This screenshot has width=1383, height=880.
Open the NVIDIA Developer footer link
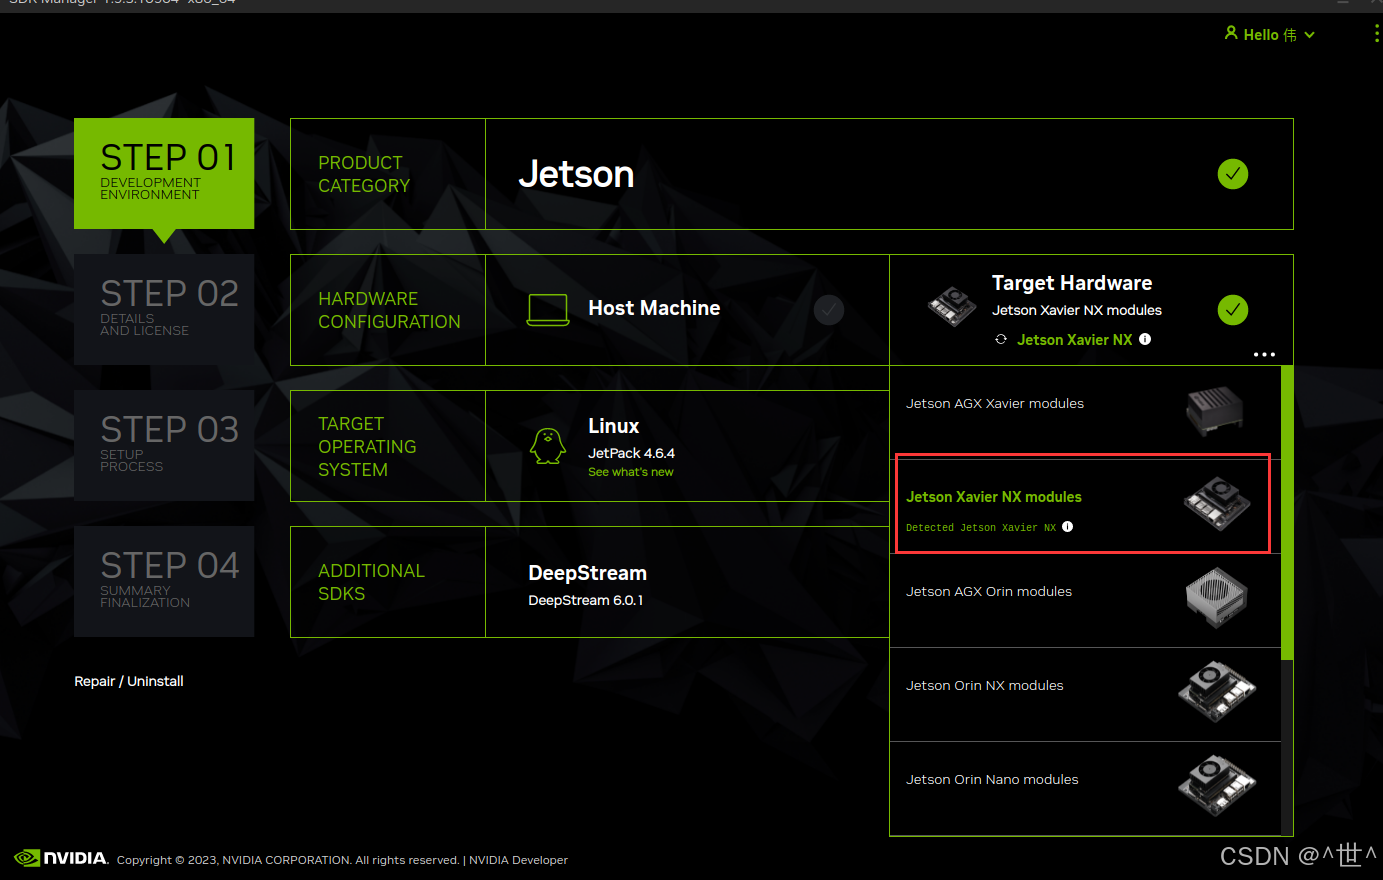pos(518,860)
